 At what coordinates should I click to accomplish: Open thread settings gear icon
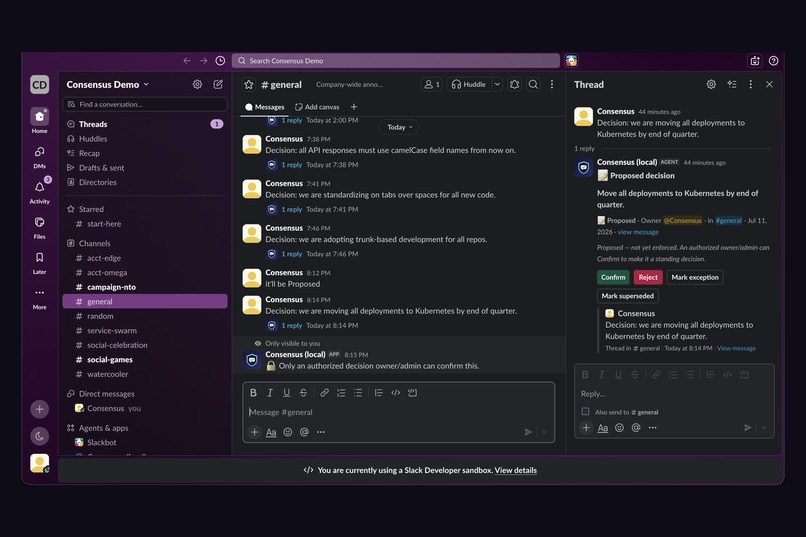tap(711, 84)
